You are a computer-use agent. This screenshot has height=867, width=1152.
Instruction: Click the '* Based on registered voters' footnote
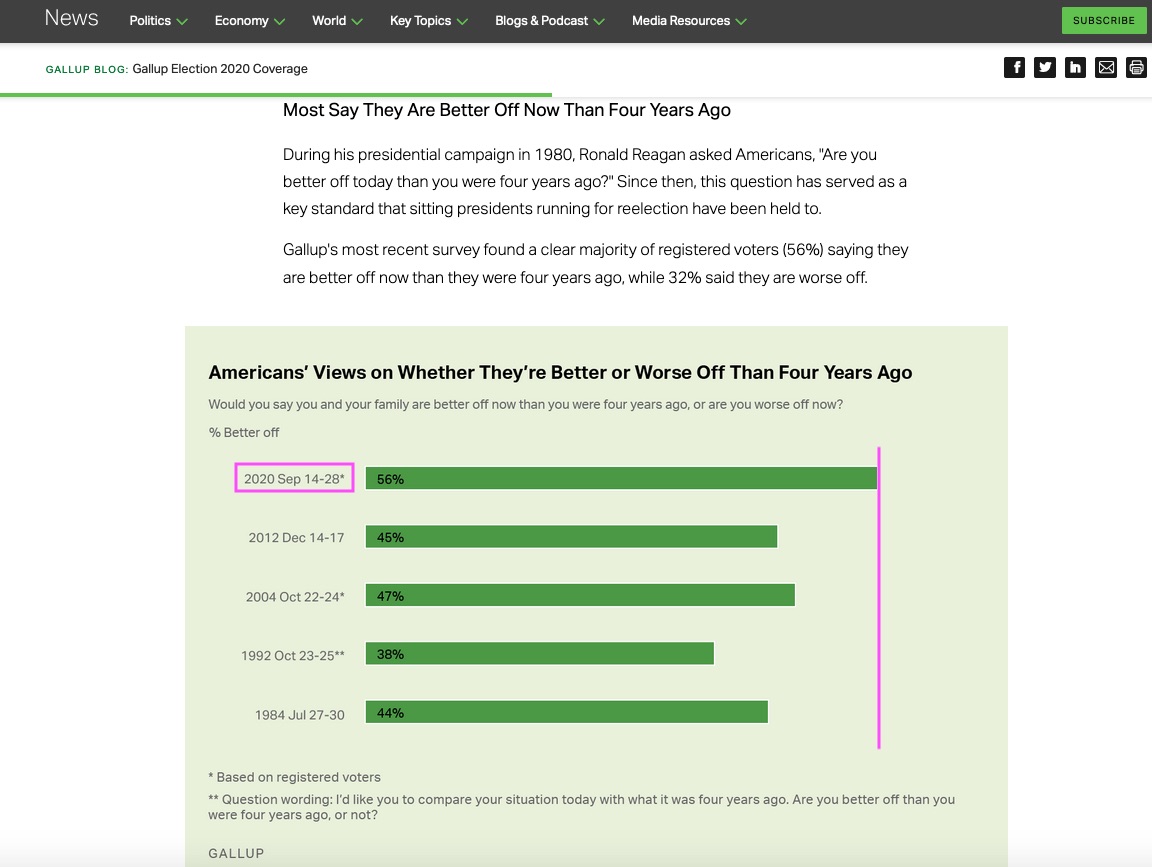click(295, 777)
